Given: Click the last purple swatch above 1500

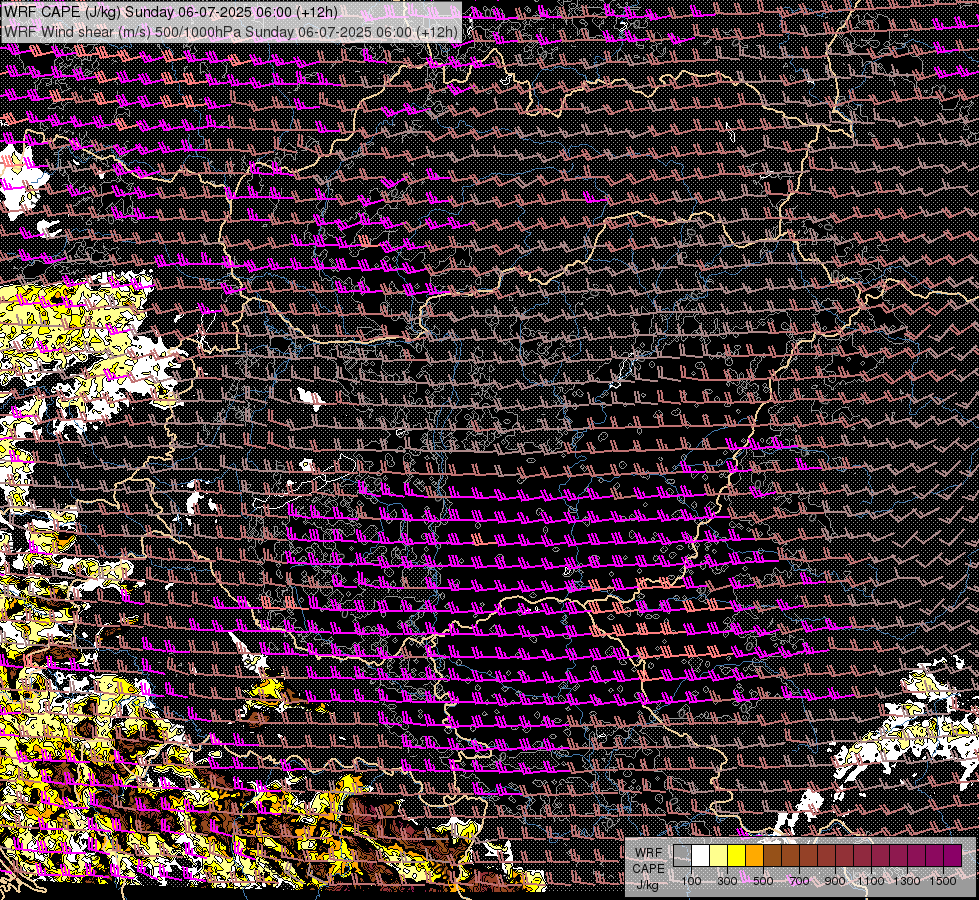Looking at the screenshot, I should click(x=953, y=855).
